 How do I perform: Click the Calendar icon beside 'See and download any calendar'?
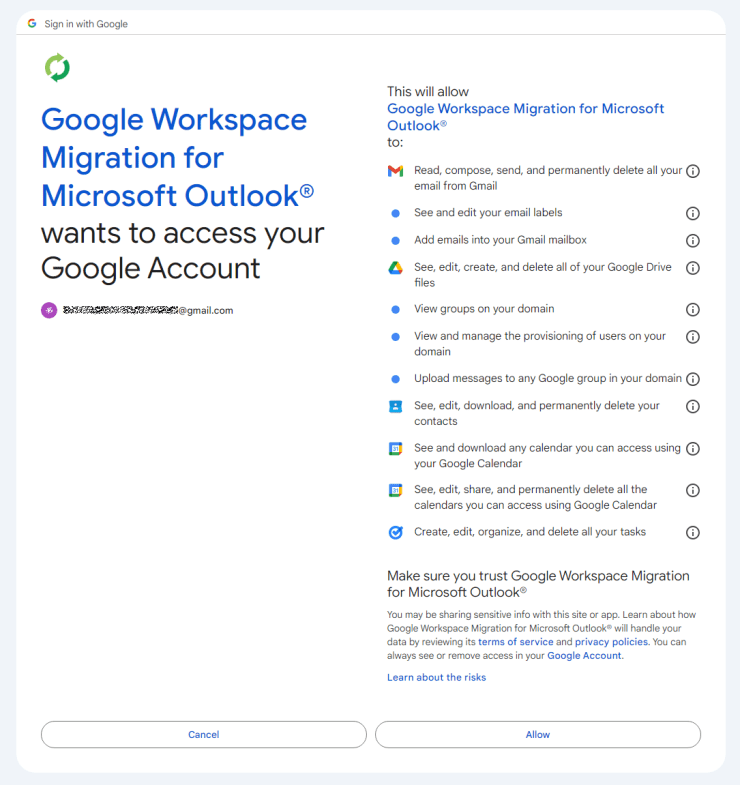coord(396,448)
